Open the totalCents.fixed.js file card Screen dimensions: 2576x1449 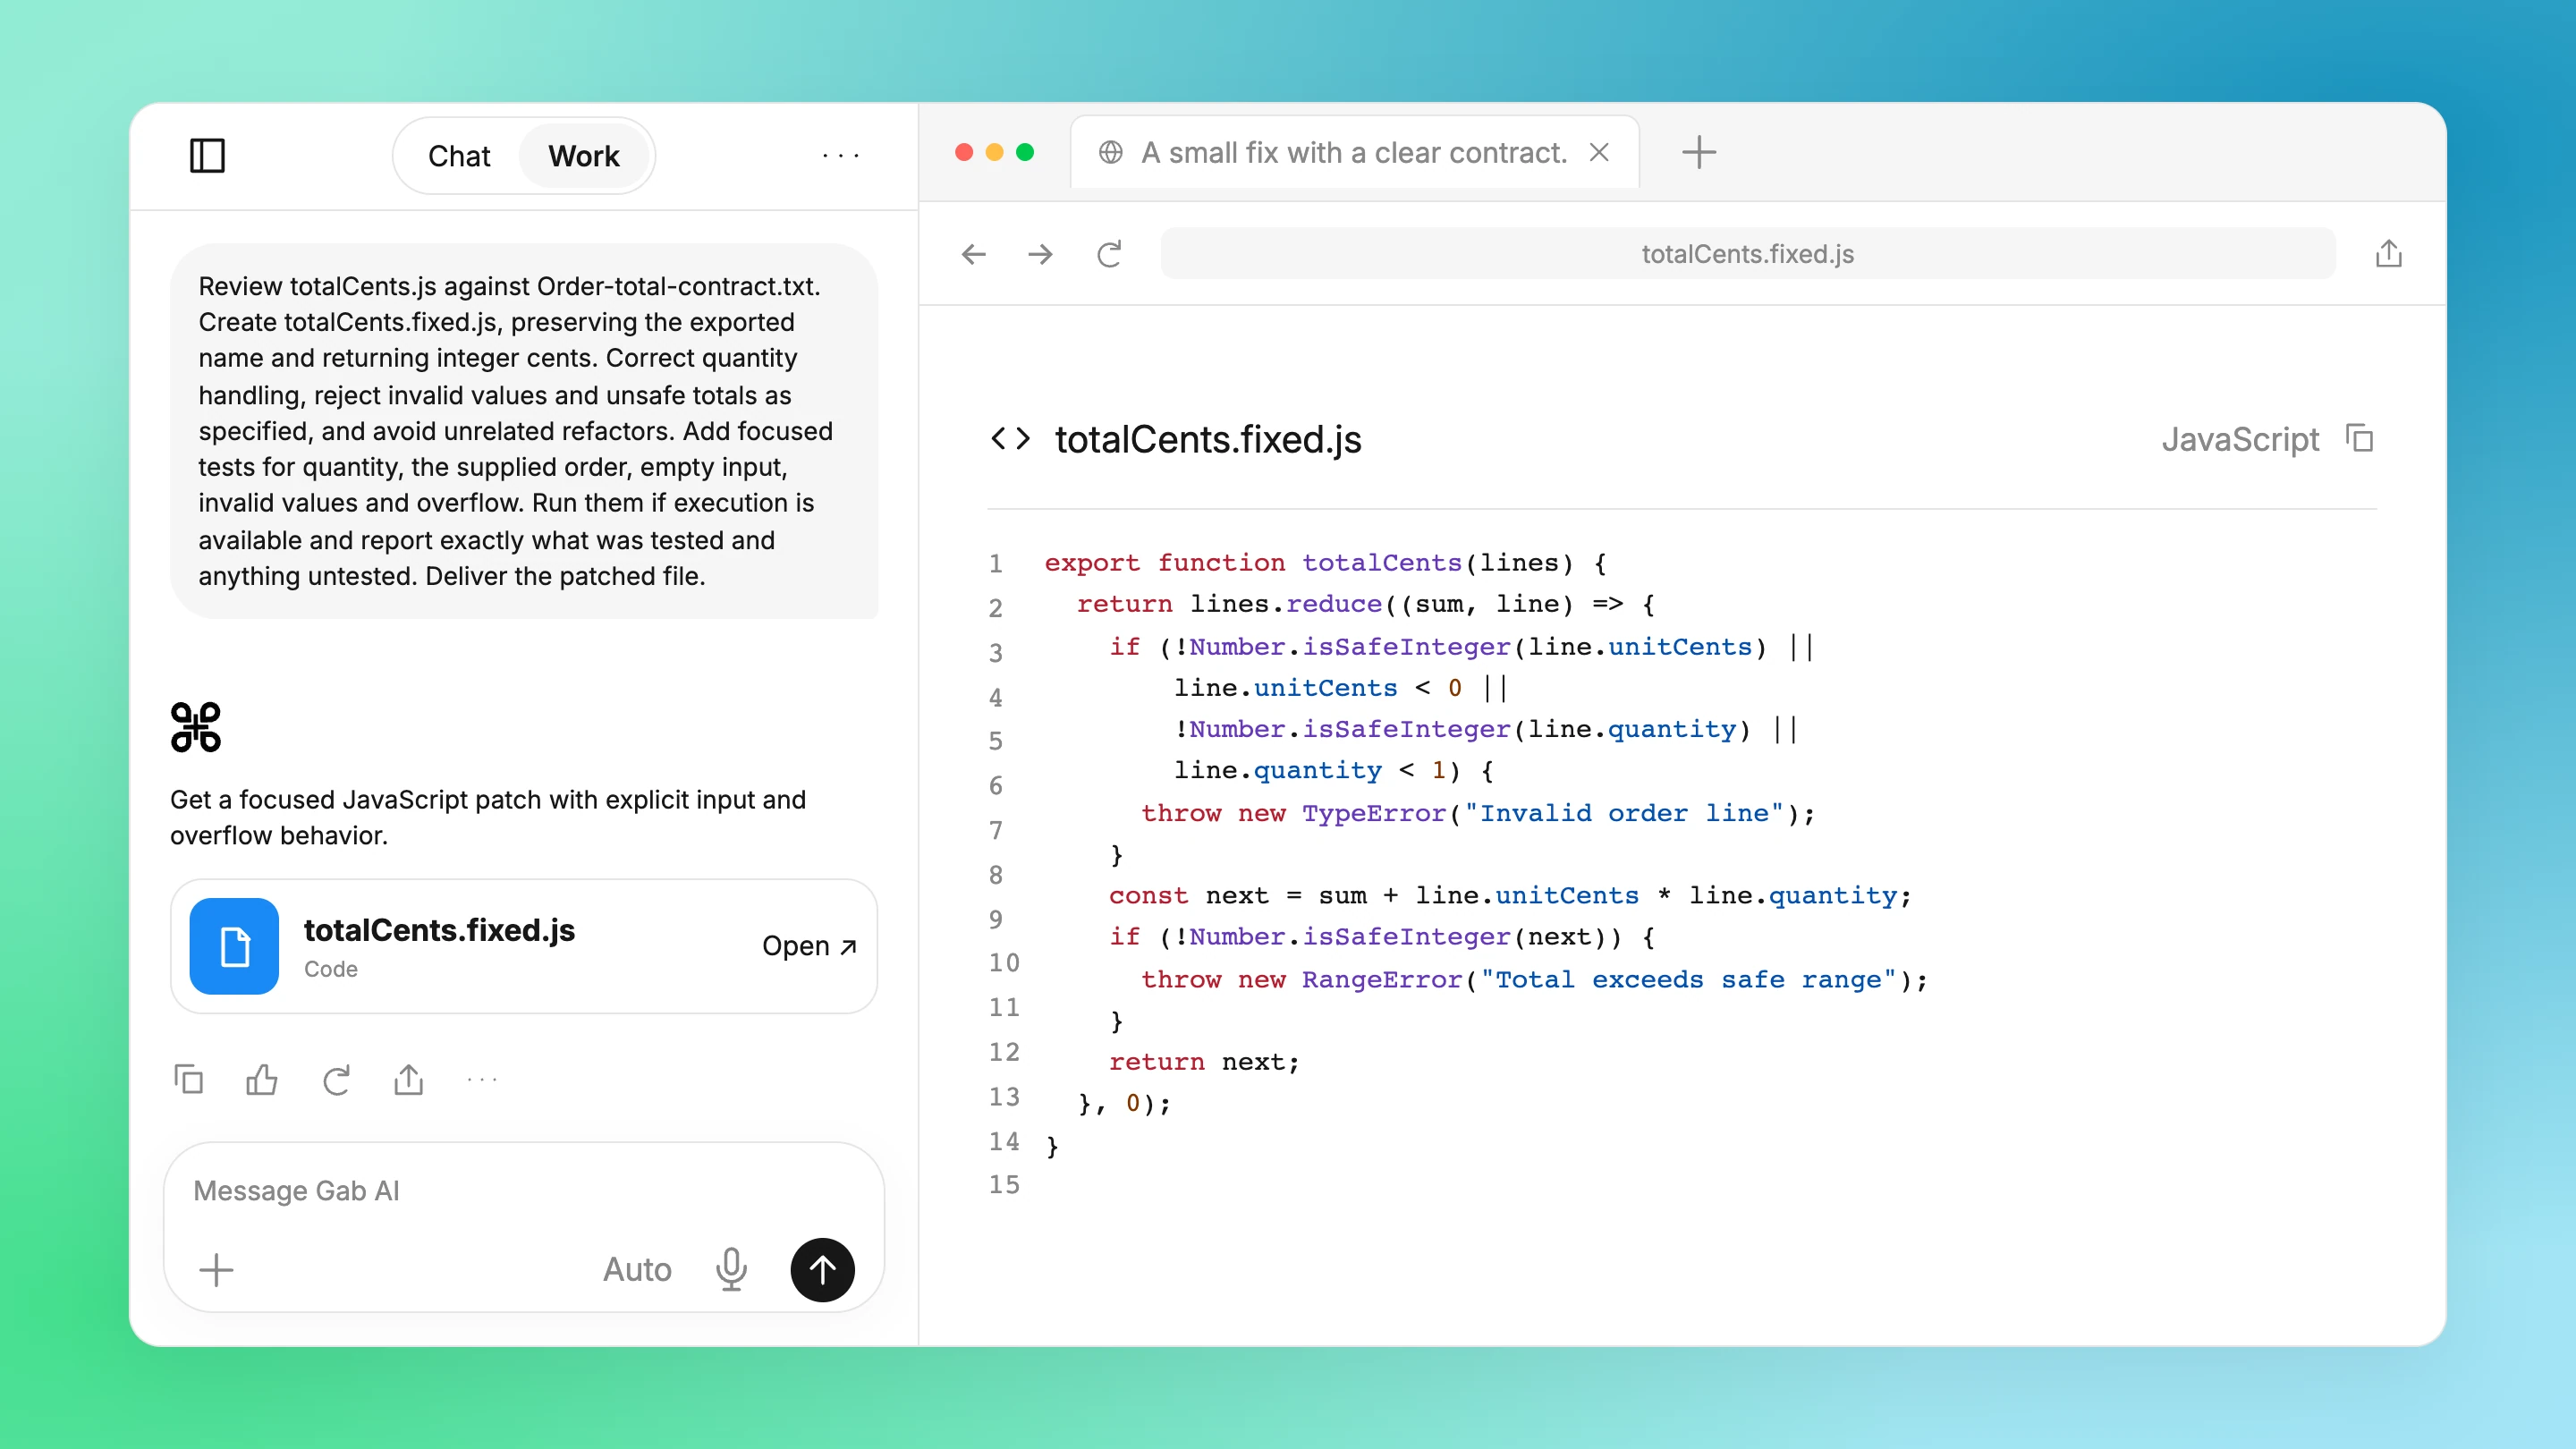click(x=524, y=946)
